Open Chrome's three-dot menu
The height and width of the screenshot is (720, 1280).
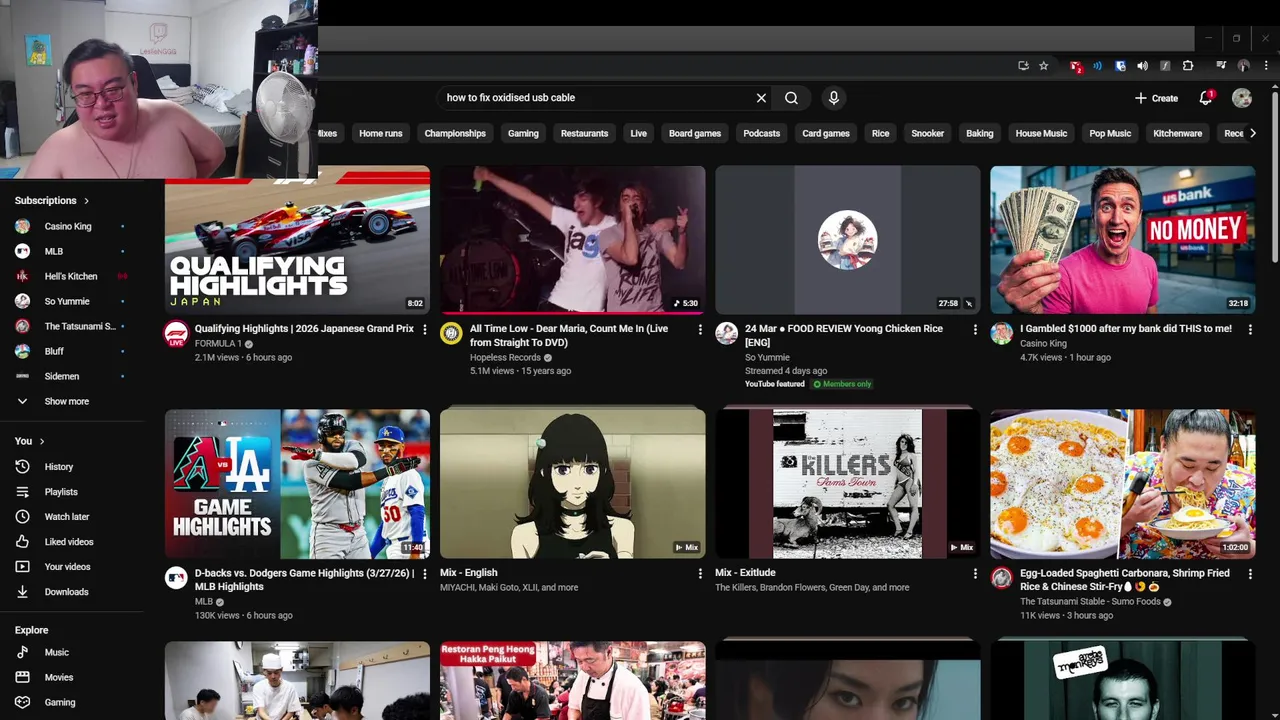coord(1266,66)
